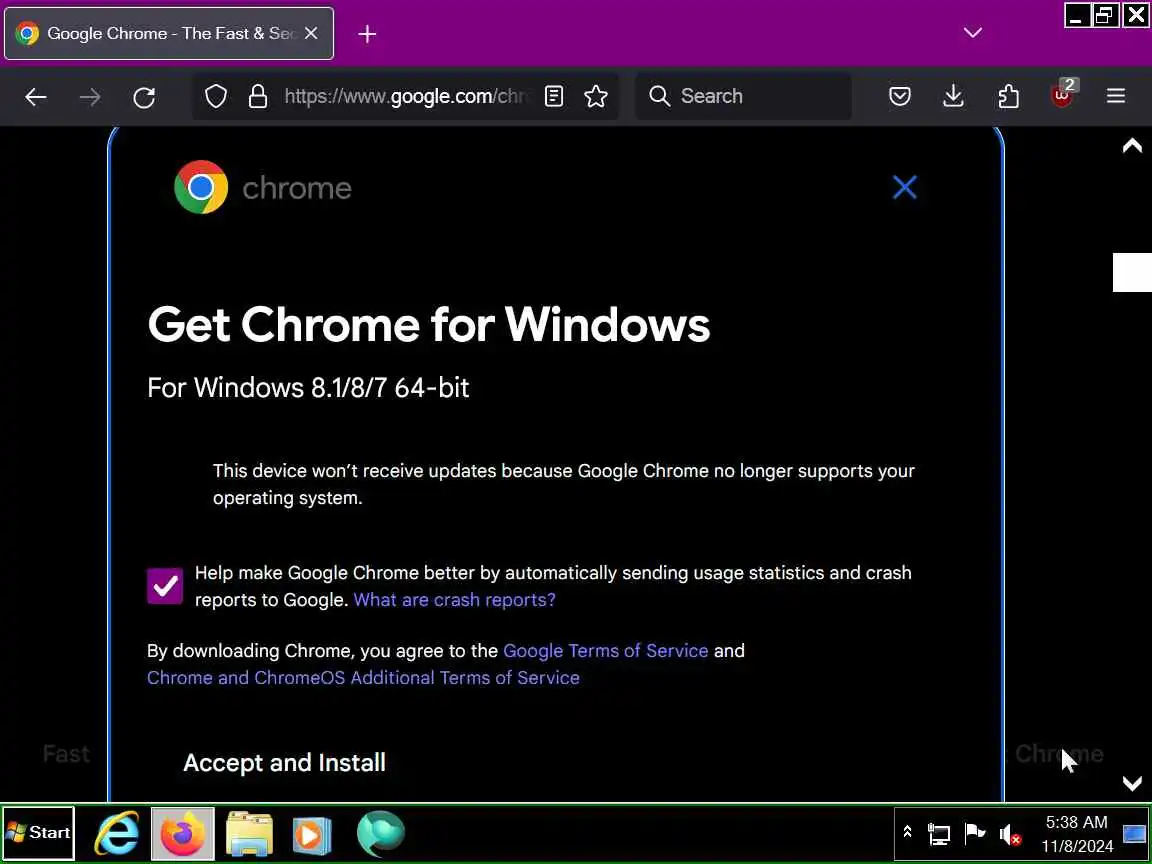The height and width of the screenshot is (864, 1152).
Task: Bookmark this page with the star
Action: 596,96
